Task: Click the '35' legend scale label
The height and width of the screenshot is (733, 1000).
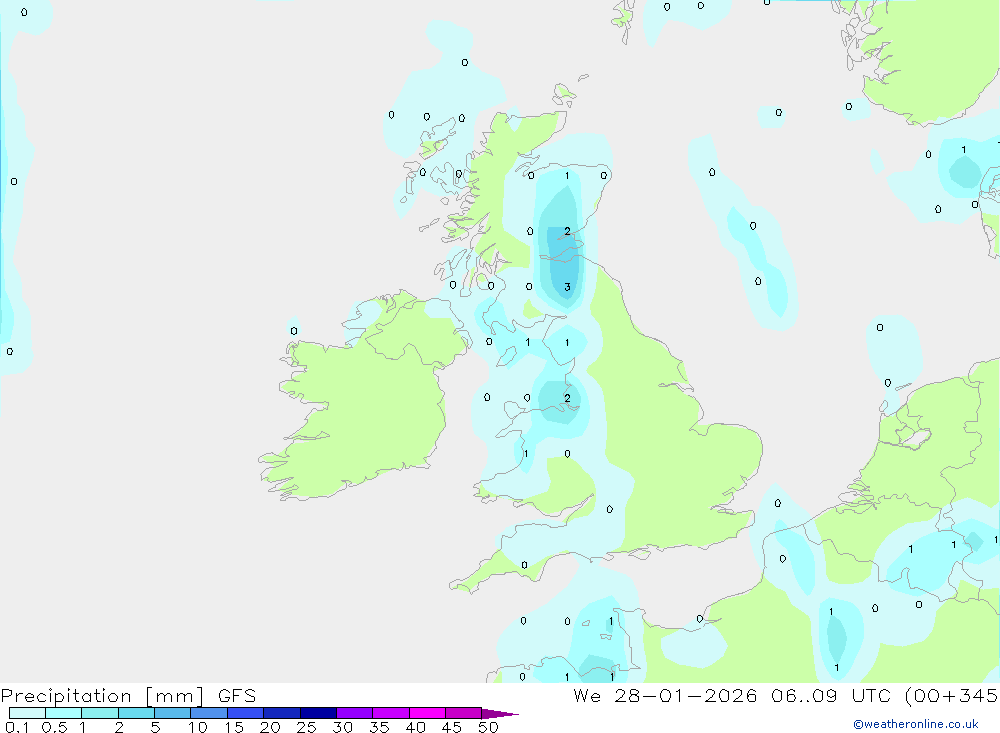Action: 379,727
